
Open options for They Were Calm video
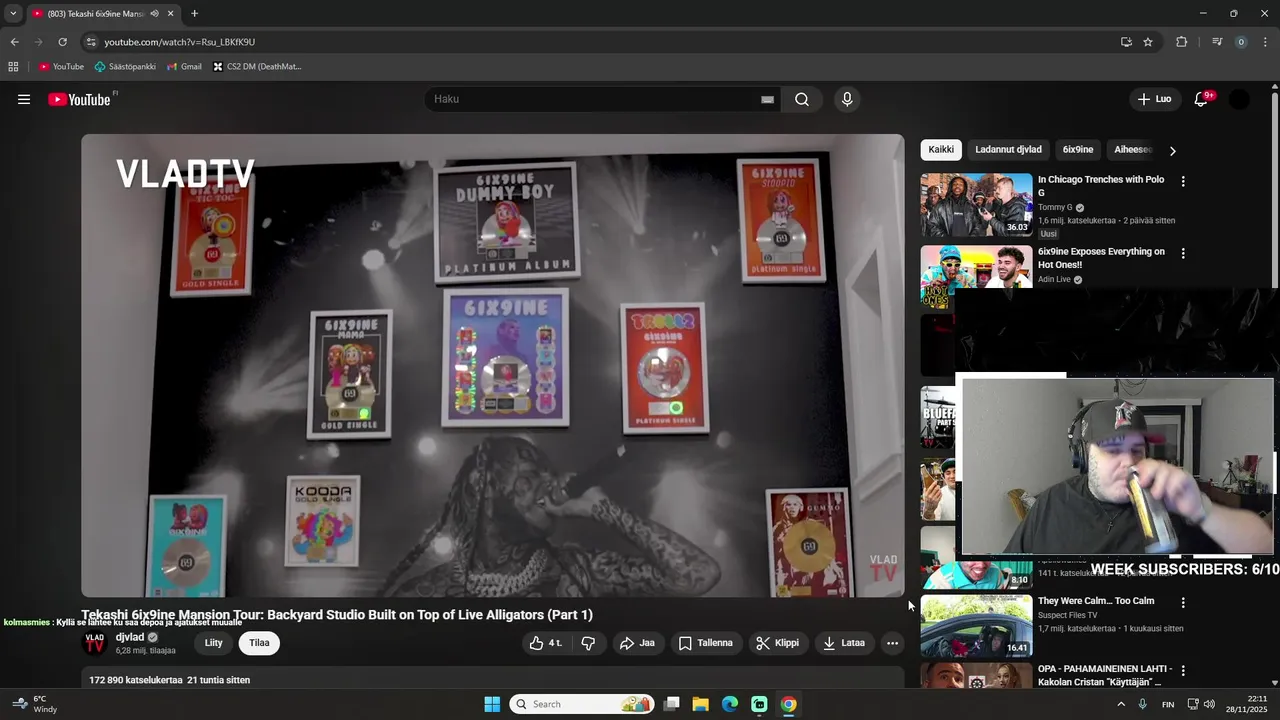1183,603
